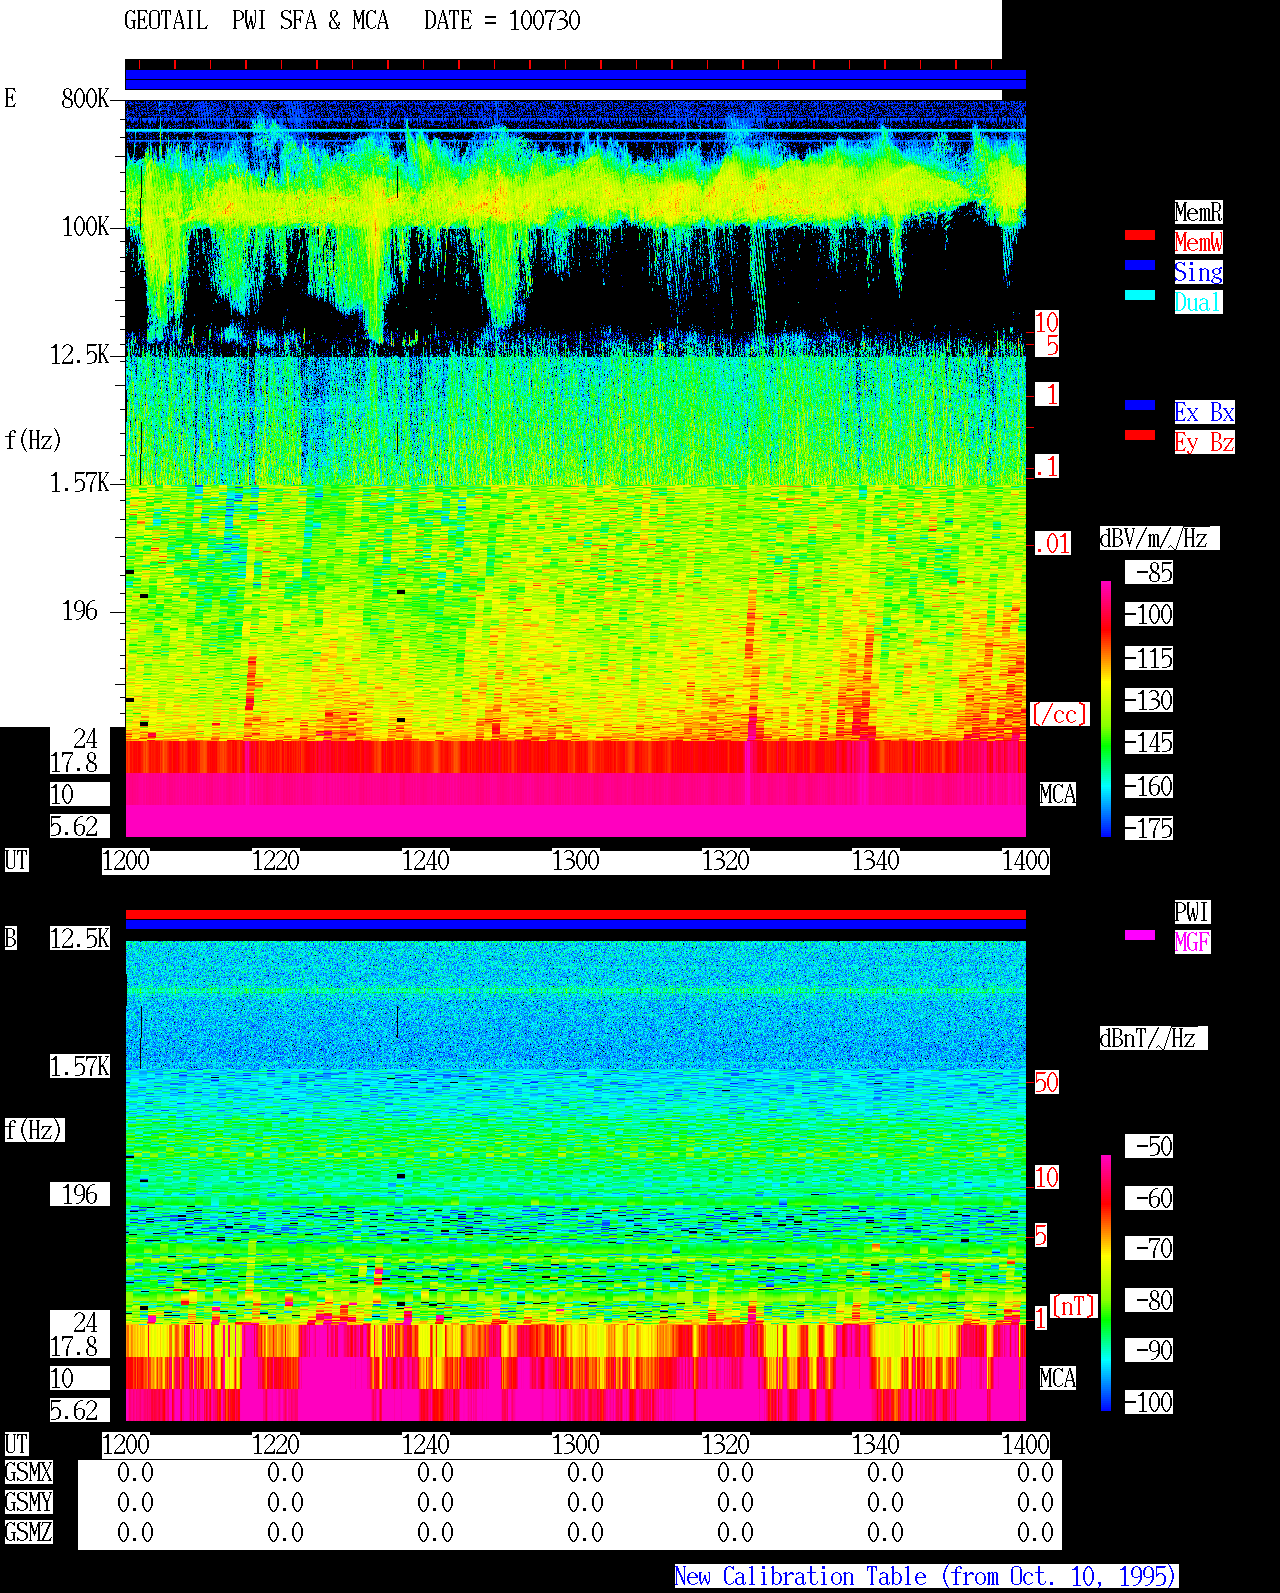Select the cyan Dual legend swatch
The image size is (1280, 1593).
[x=1140, y=295]
